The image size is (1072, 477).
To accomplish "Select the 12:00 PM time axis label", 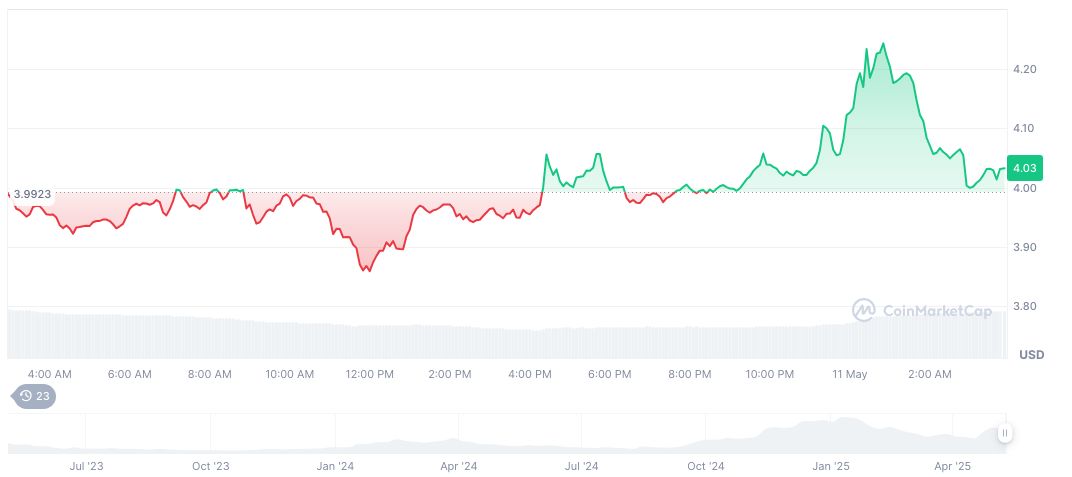I will pos(370,374).
